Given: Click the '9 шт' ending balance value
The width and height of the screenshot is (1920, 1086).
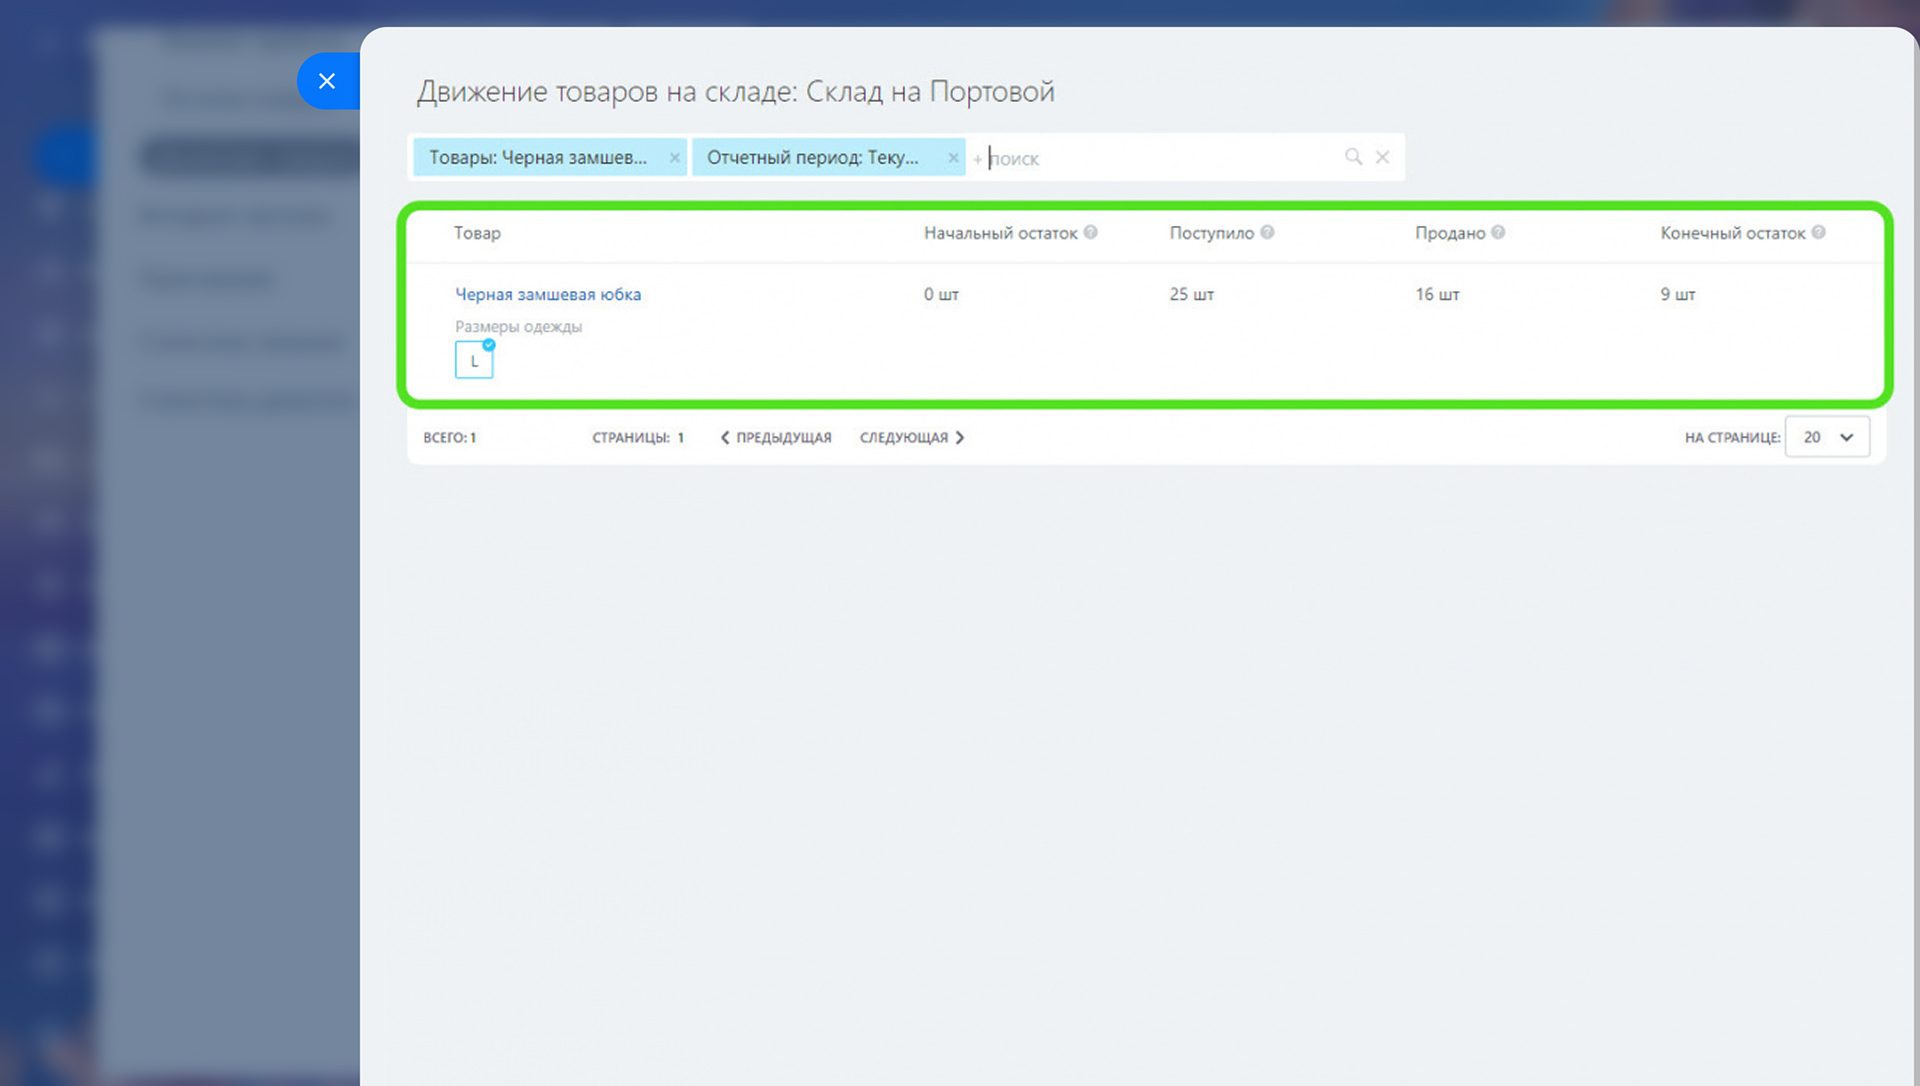Looking at the screenshot, I should coord(1678,294).
